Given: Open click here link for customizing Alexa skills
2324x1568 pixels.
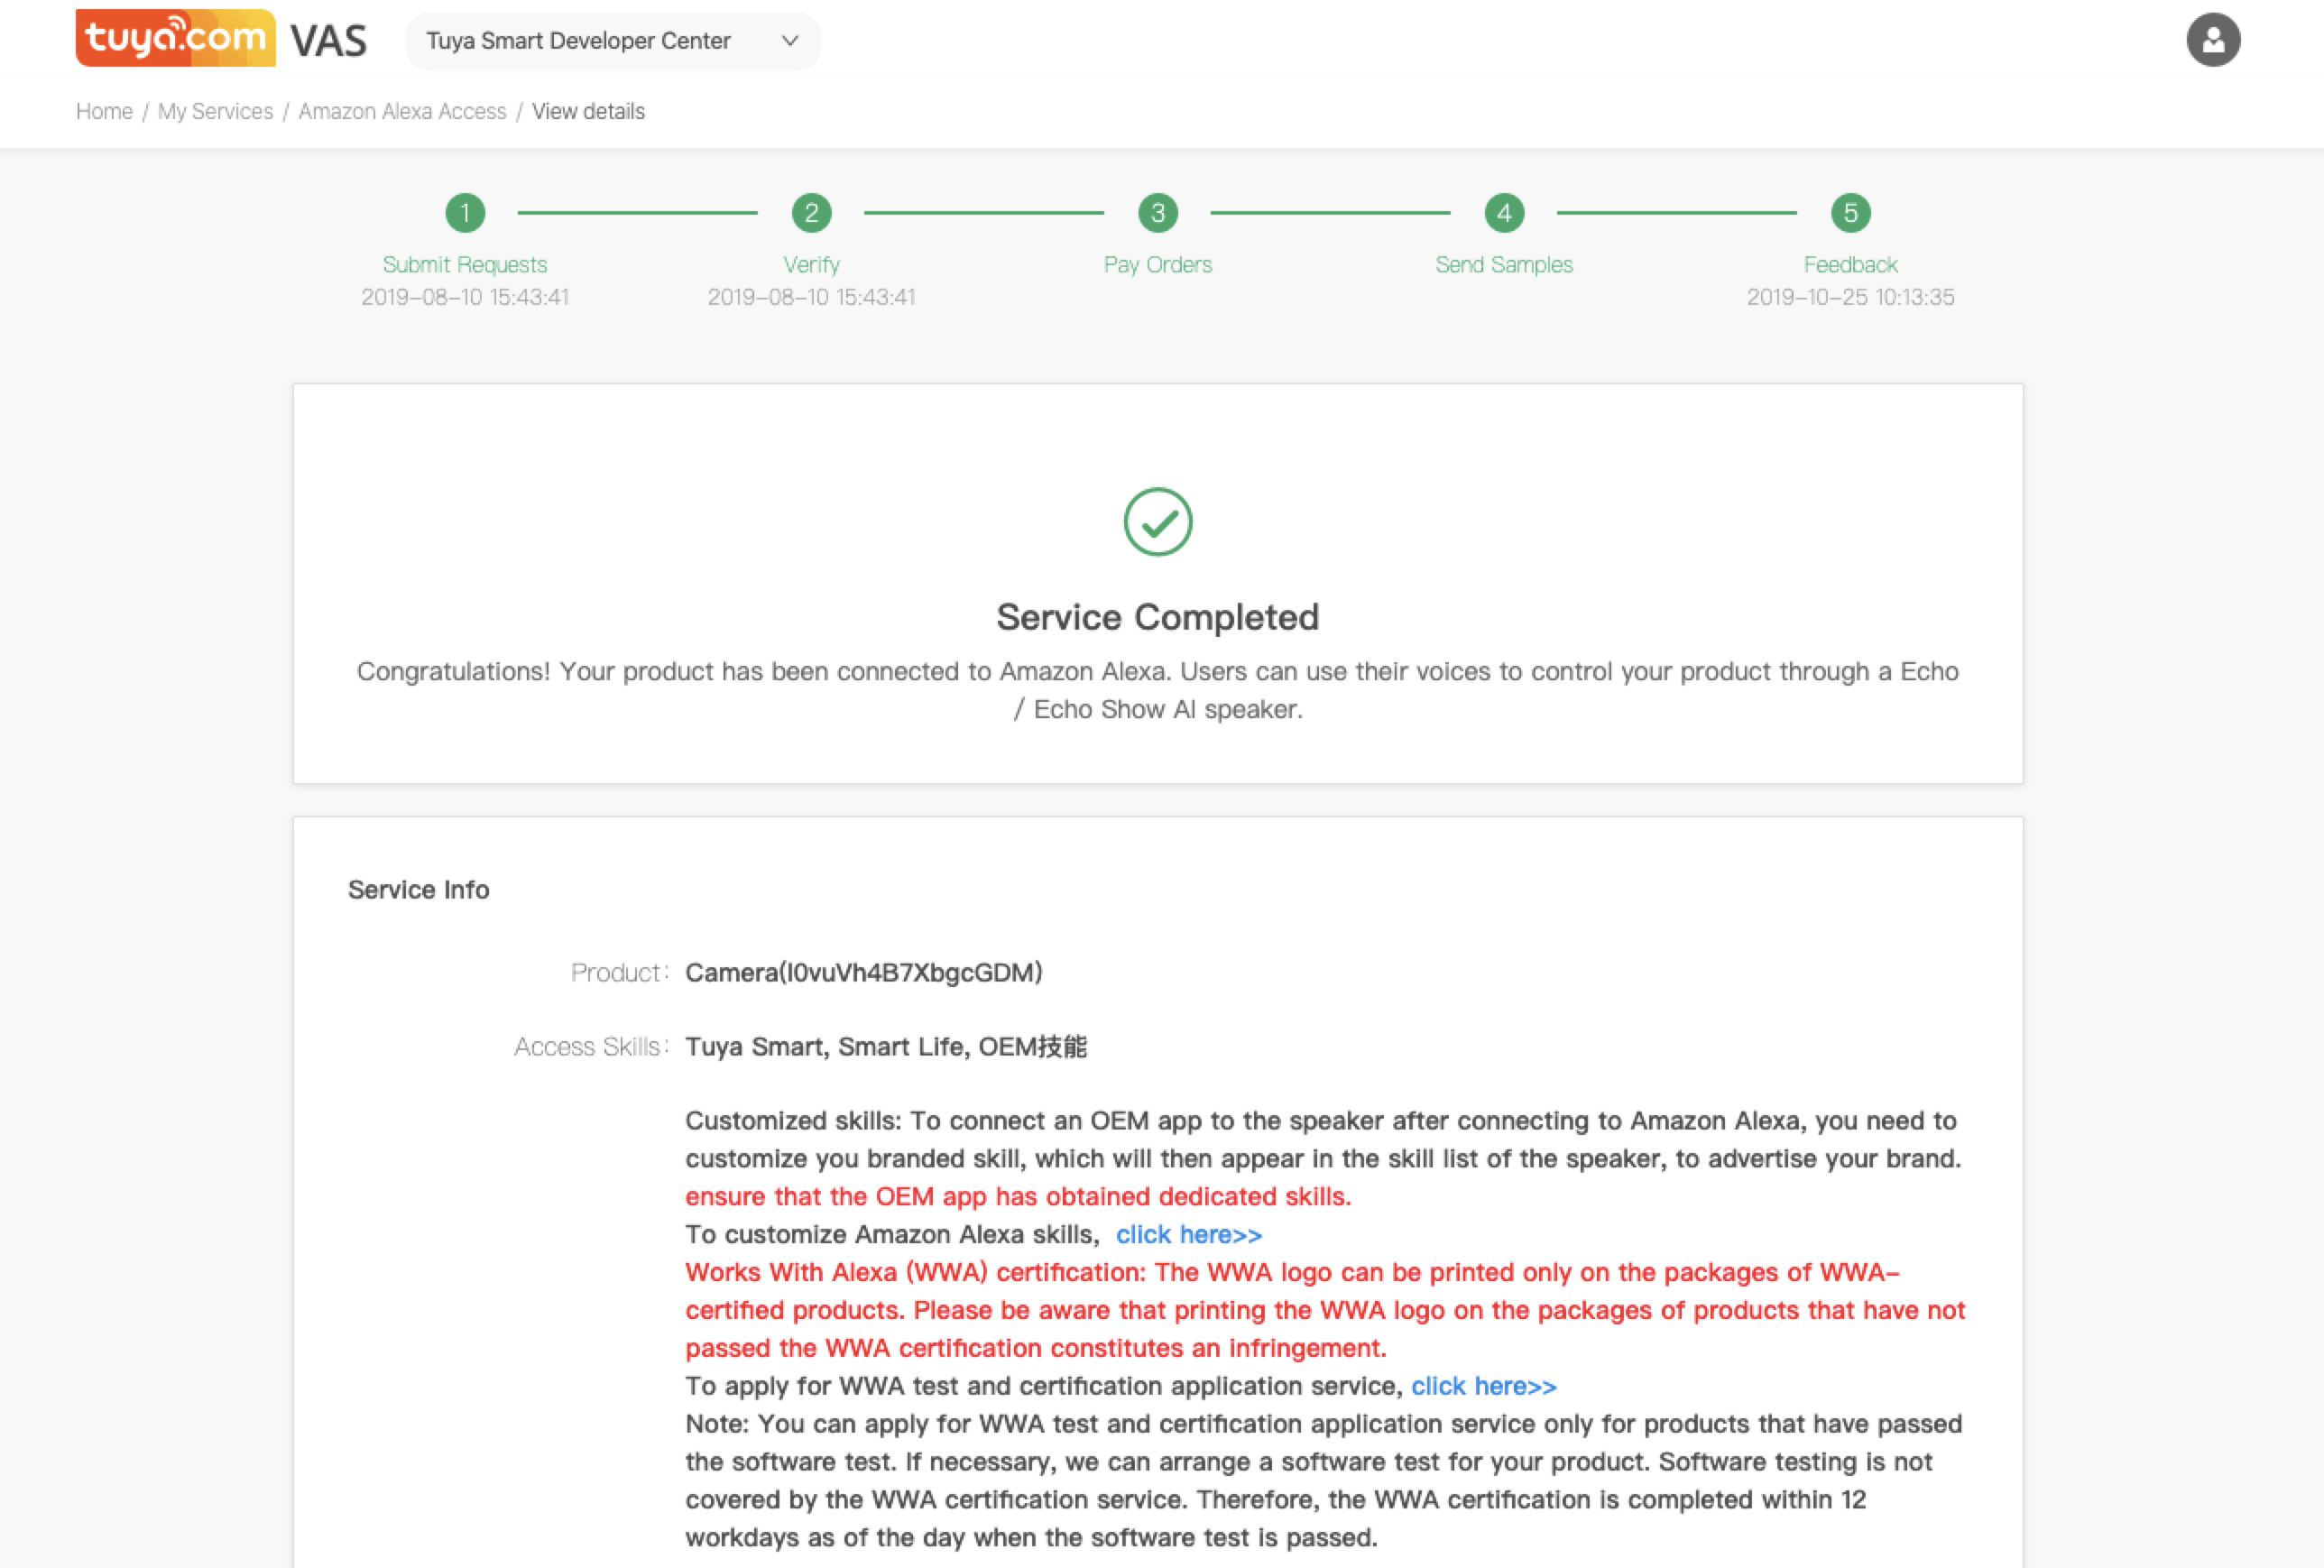Looking at the screenshot, I should click(x=1189, y=1234).
